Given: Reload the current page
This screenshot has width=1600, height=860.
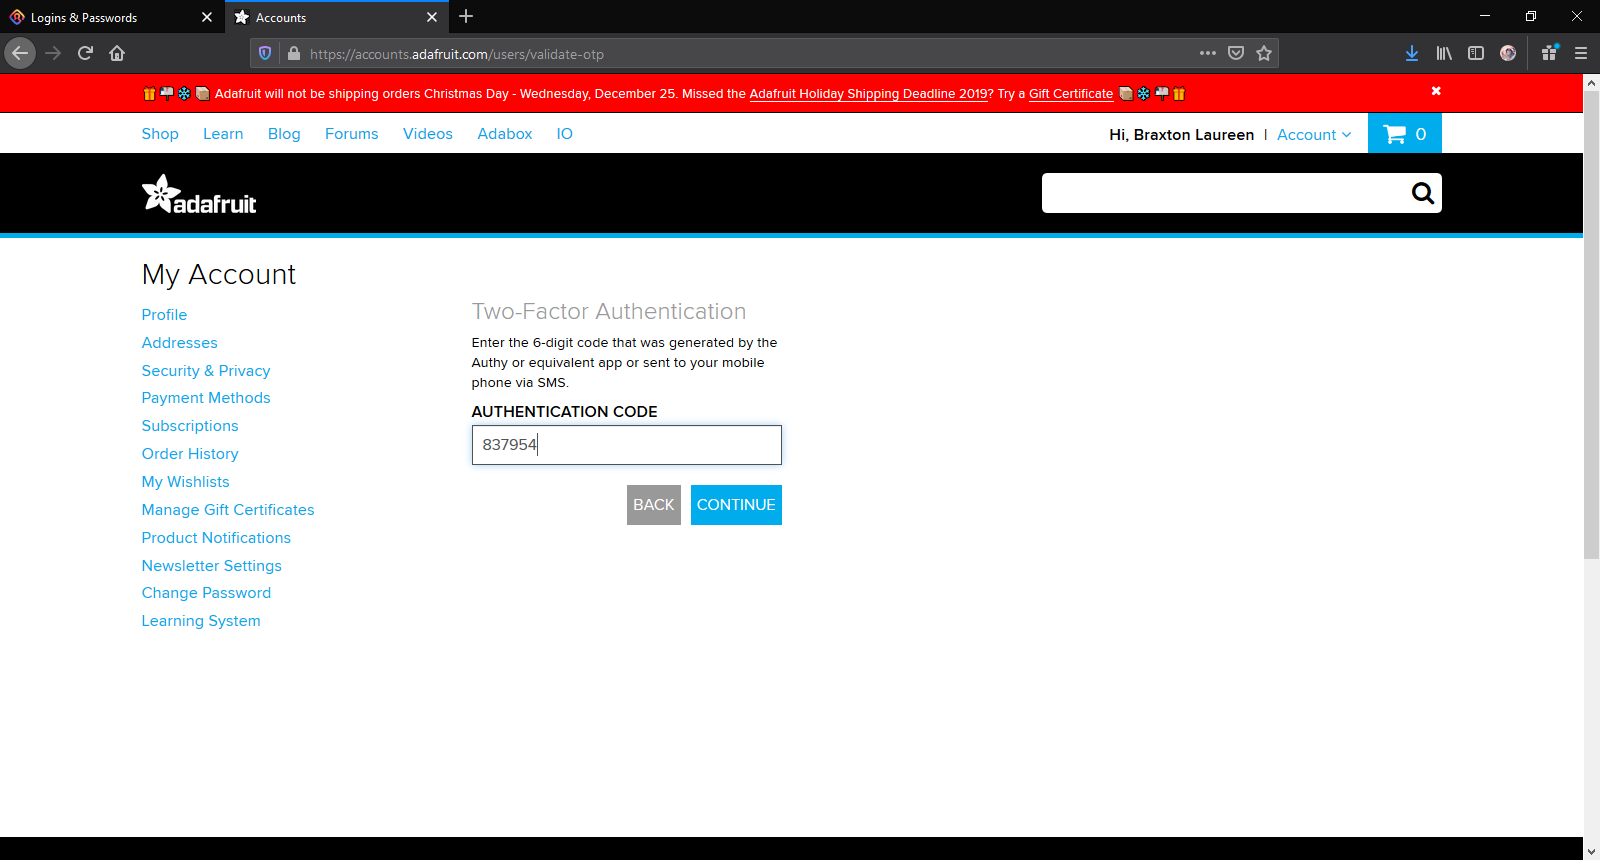Looking at the screenshot, I should click(85, 53).
